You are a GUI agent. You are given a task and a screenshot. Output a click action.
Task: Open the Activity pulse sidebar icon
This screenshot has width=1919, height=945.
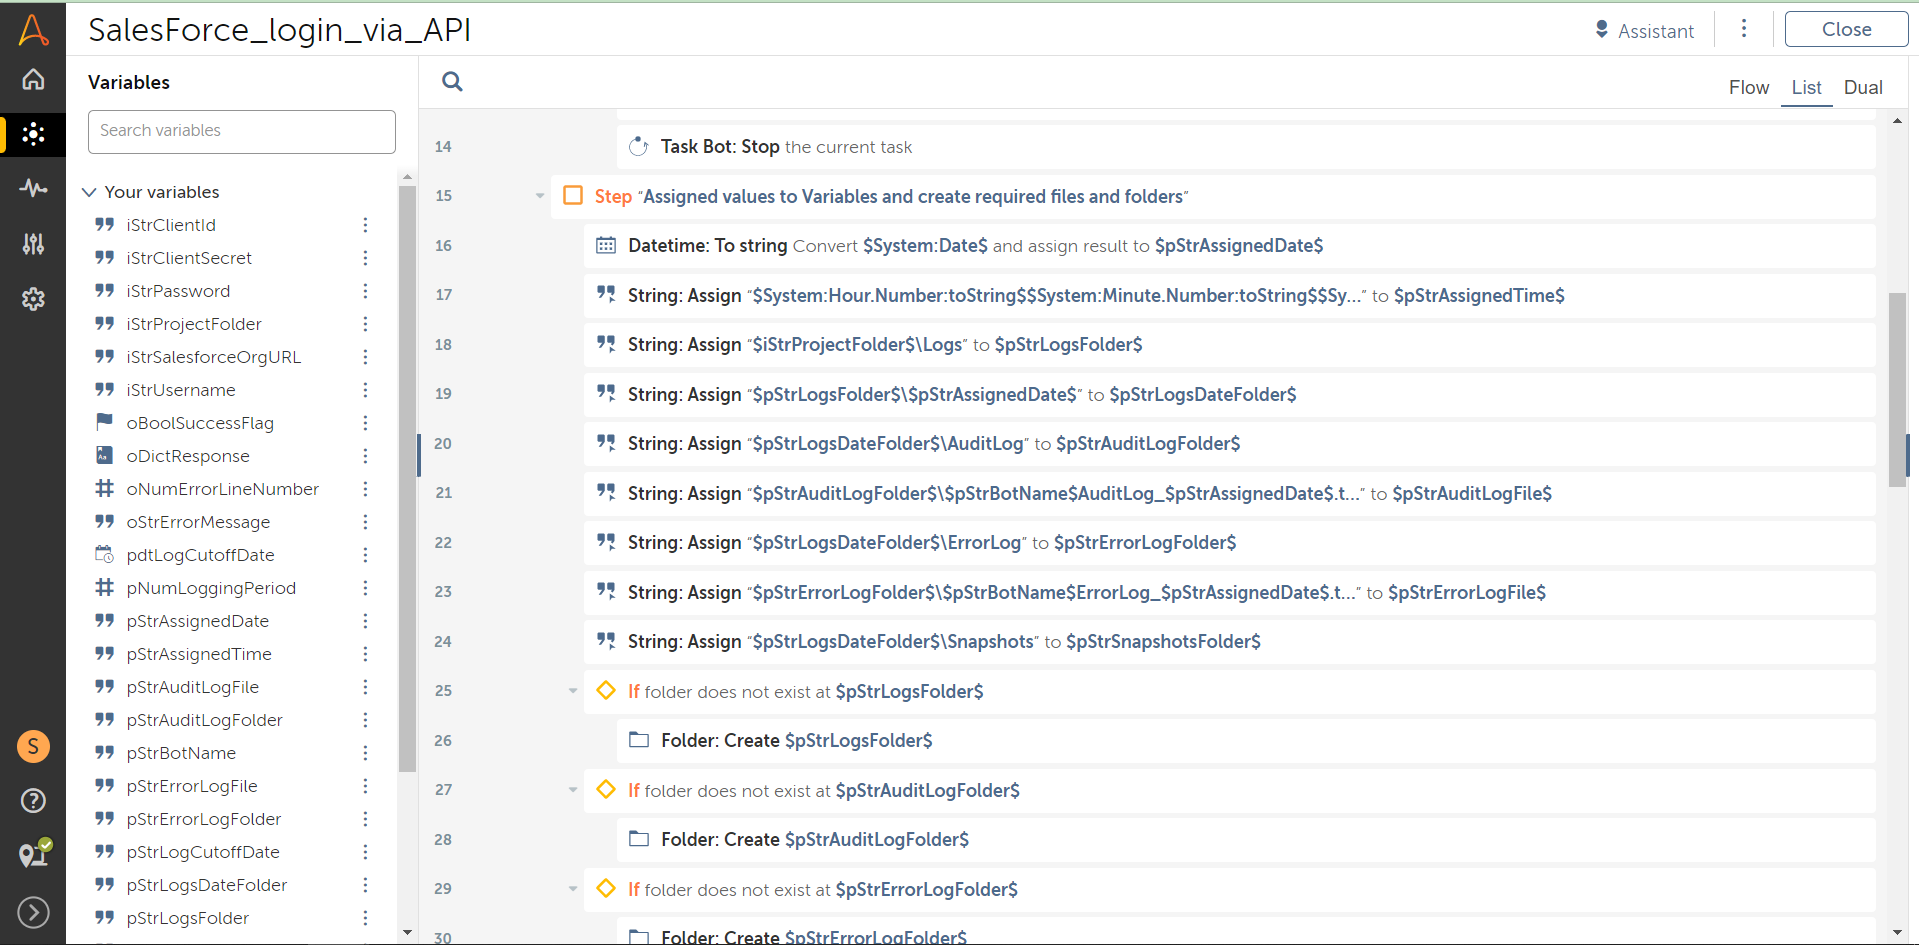pyautogui.click(x=33, y=188)
